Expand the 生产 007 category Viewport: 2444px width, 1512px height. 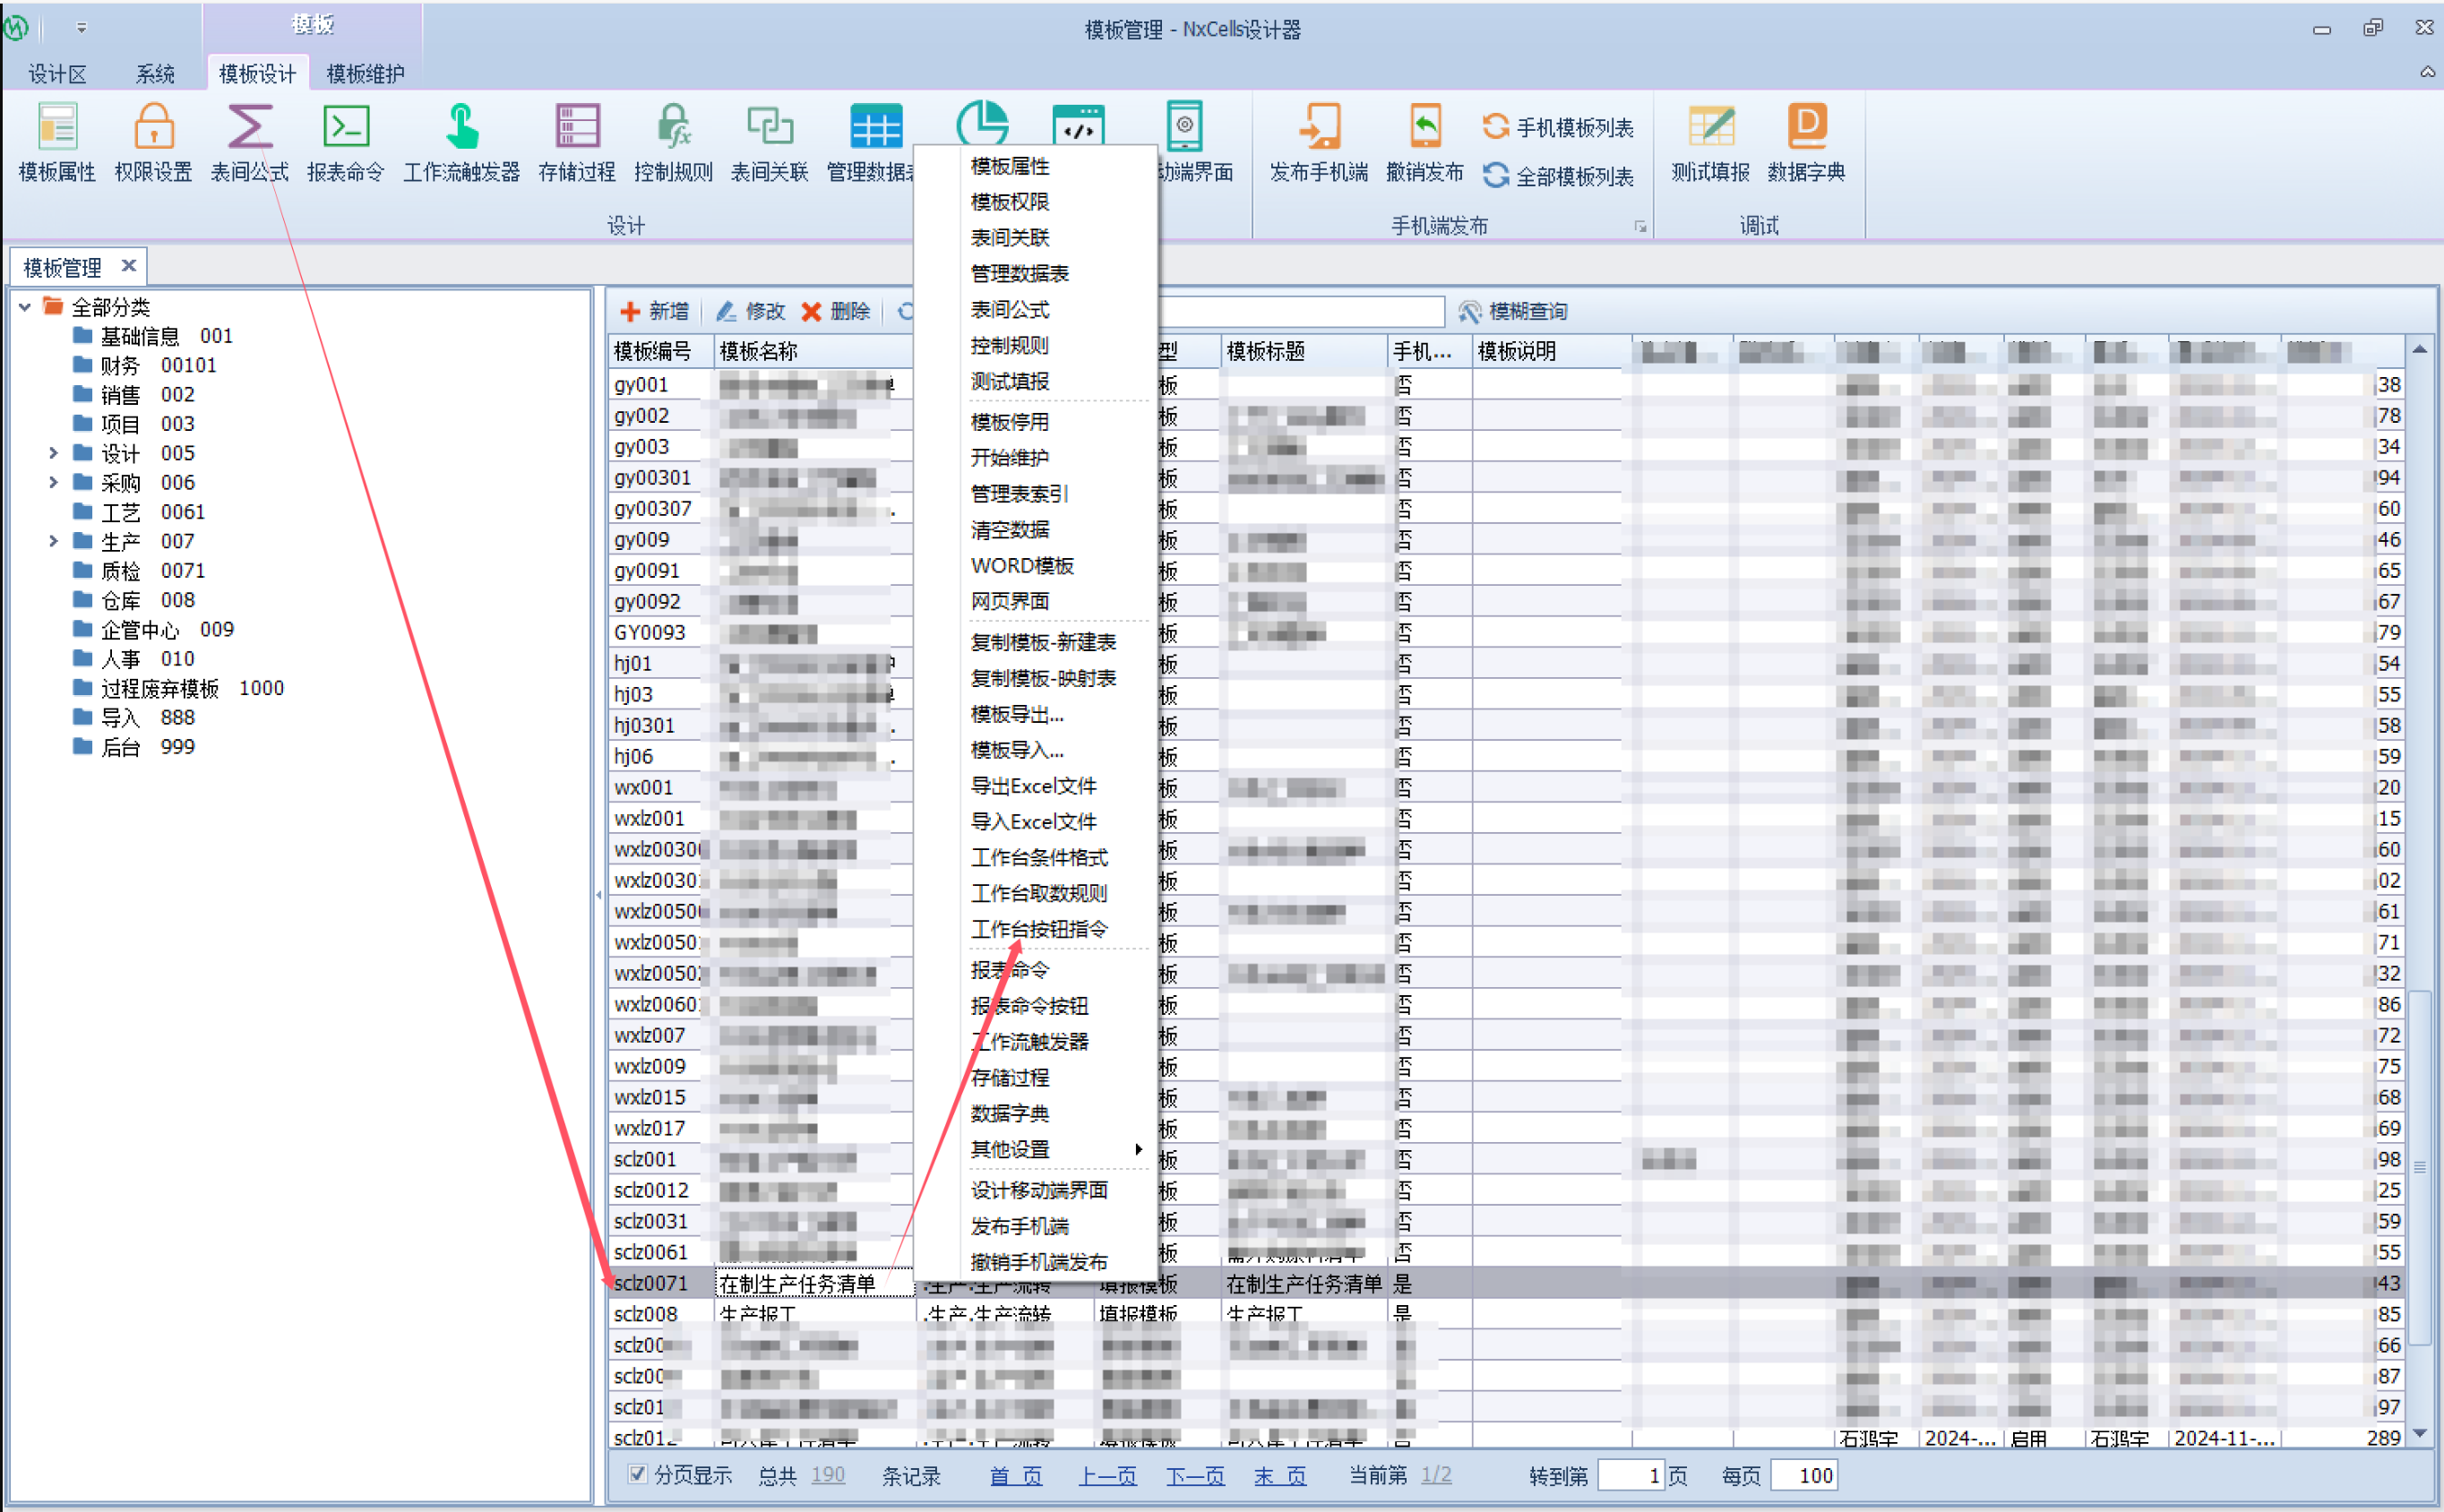(x=54, y=541)
